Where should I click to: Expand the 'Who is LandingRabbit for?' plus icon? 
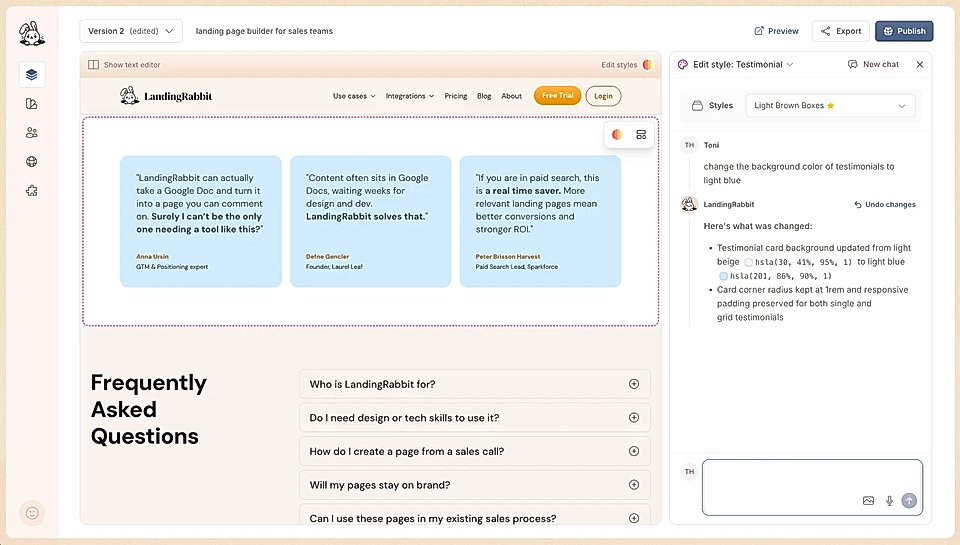[x=634, y=384]
